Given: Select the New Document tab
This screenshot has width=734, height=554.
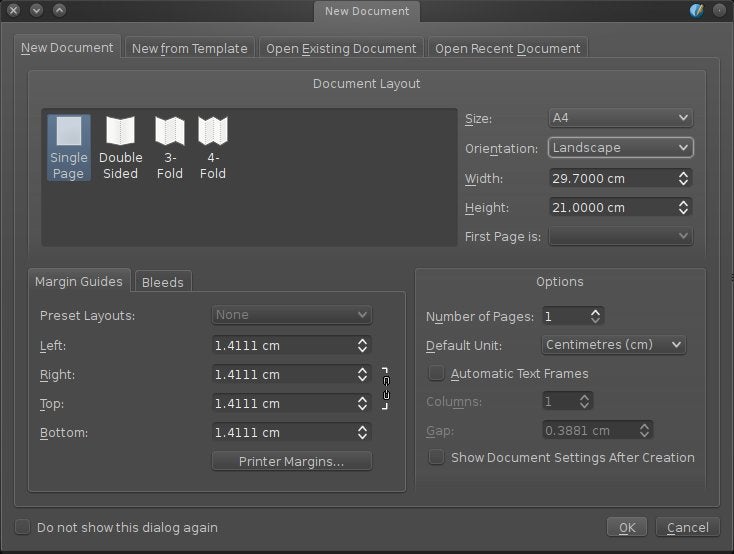Looking at the screenshot, I should point(67,47).
